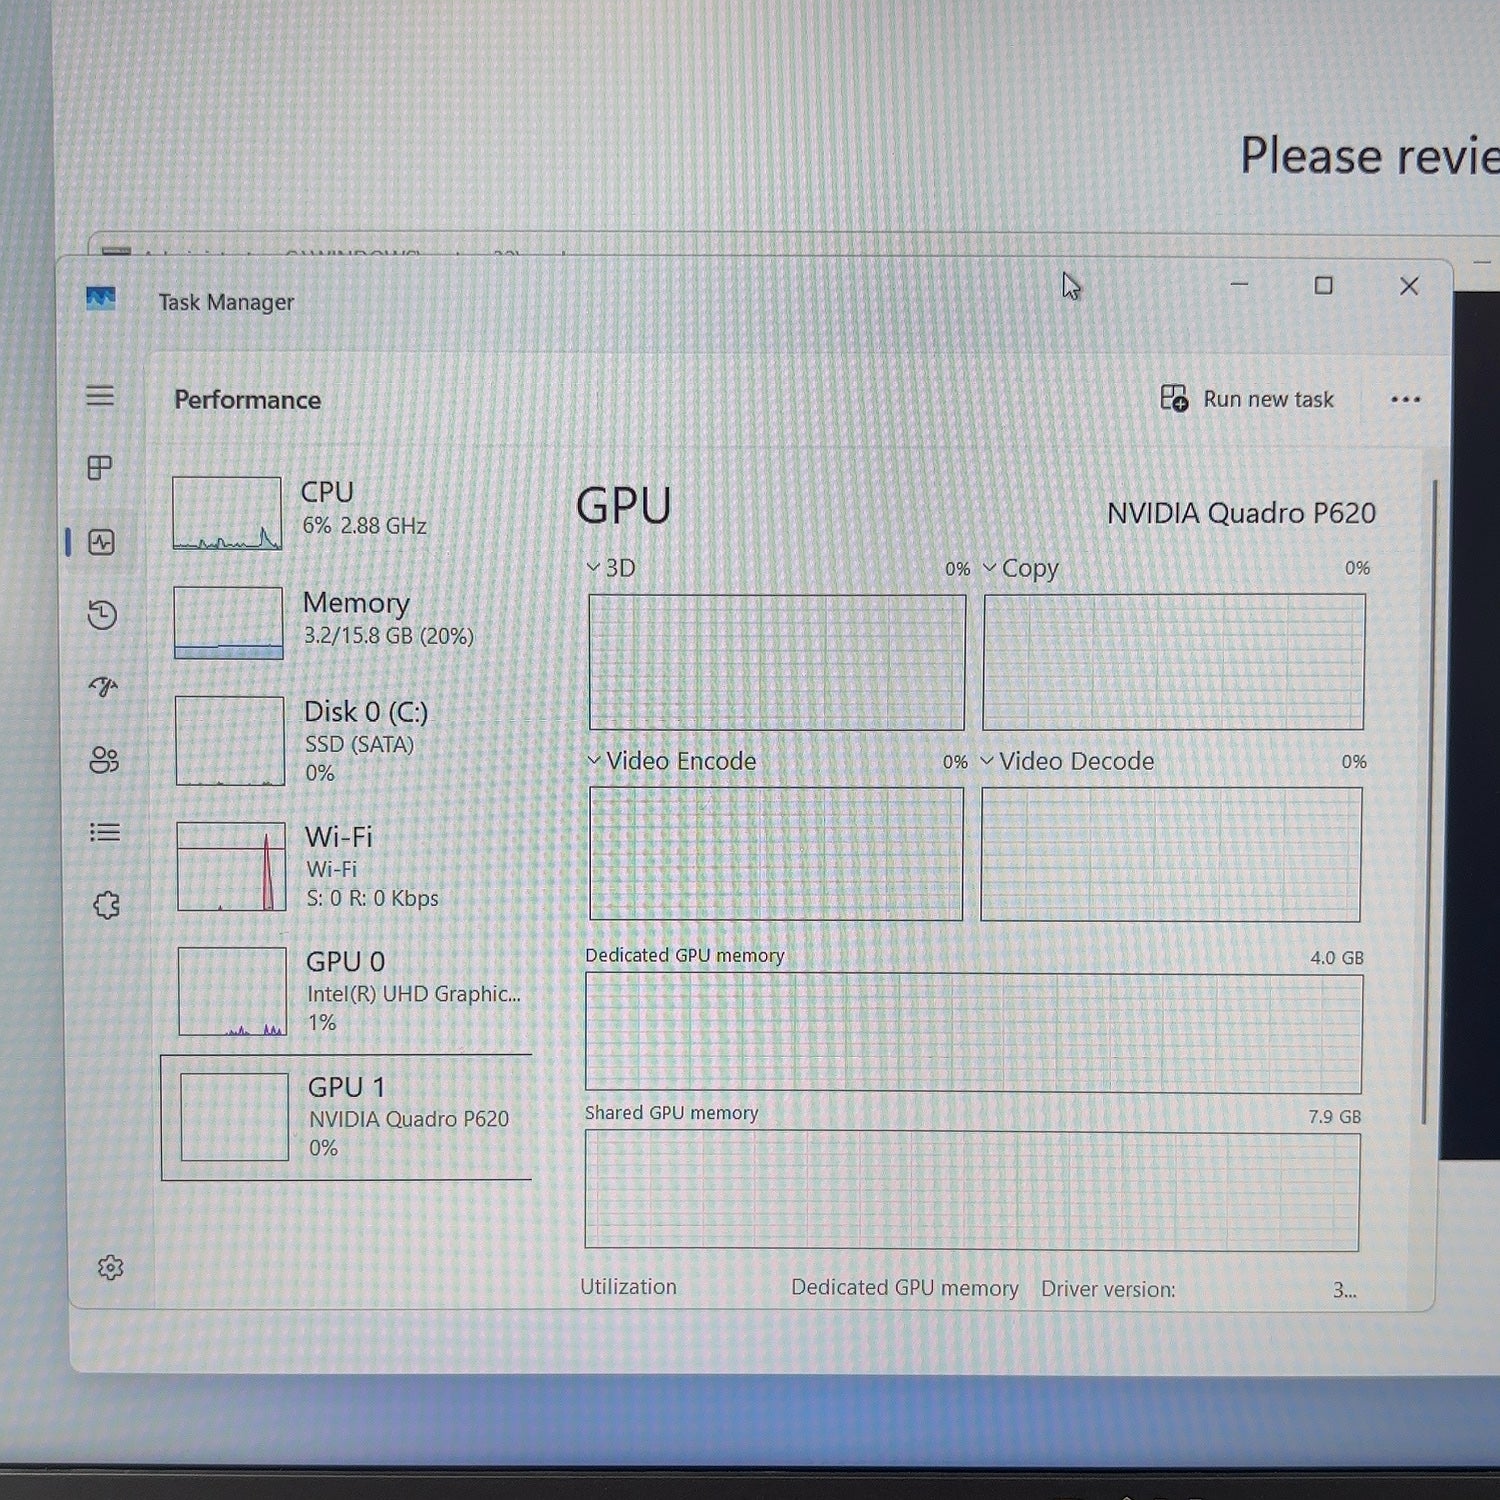The image size is (1500, 1500).
Task: Select the Performance page sidebar icon
Action: [x=102, y=542]
